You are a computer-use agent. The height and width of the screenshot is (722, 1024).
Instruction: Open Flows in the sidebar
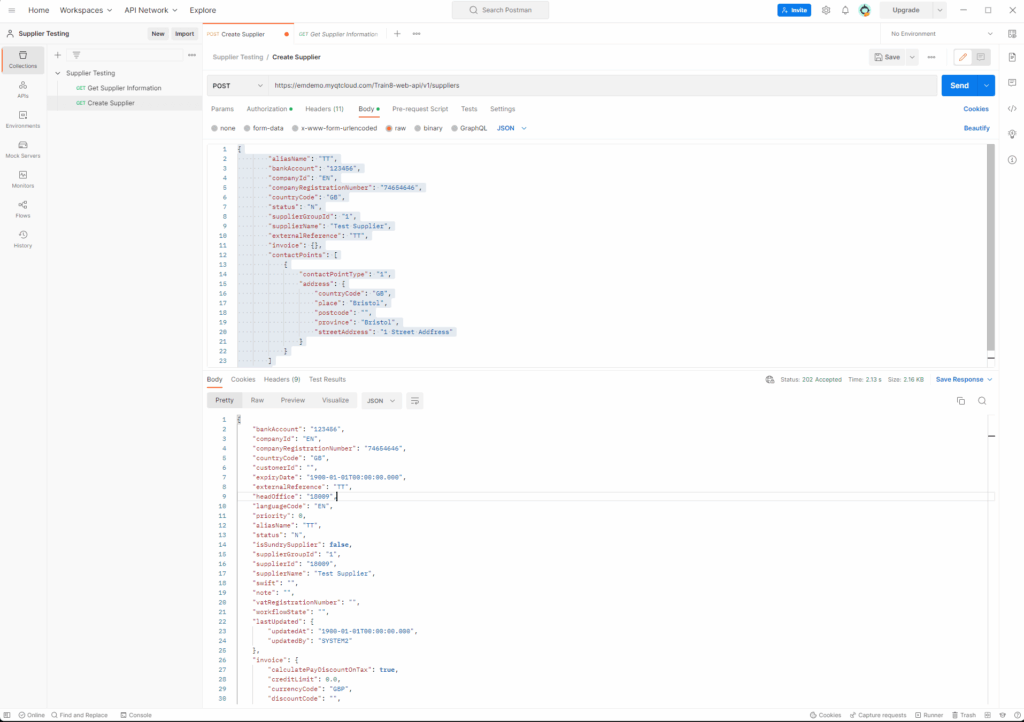[22, 209]
